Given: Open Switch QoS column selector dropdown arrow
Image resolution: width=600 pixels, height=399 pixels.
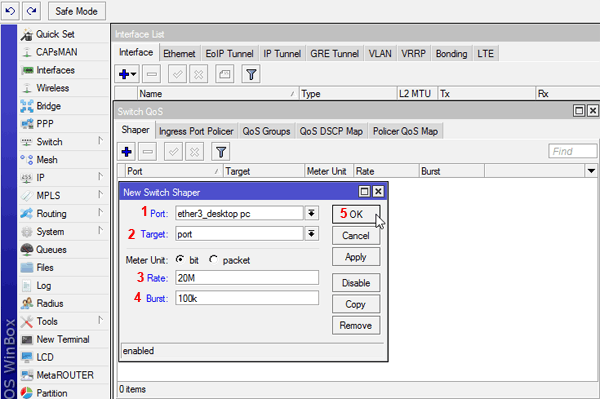Looking at the screenshot, I should 591,171.
